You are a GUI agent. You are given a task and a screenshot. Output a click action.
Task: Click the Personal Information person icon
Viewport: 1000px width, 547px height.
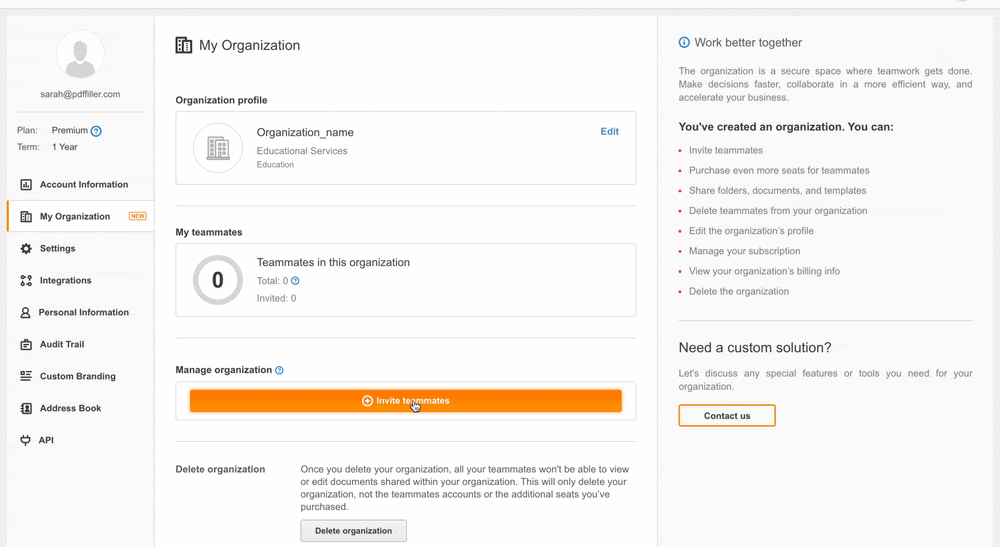tap(26, 313)
